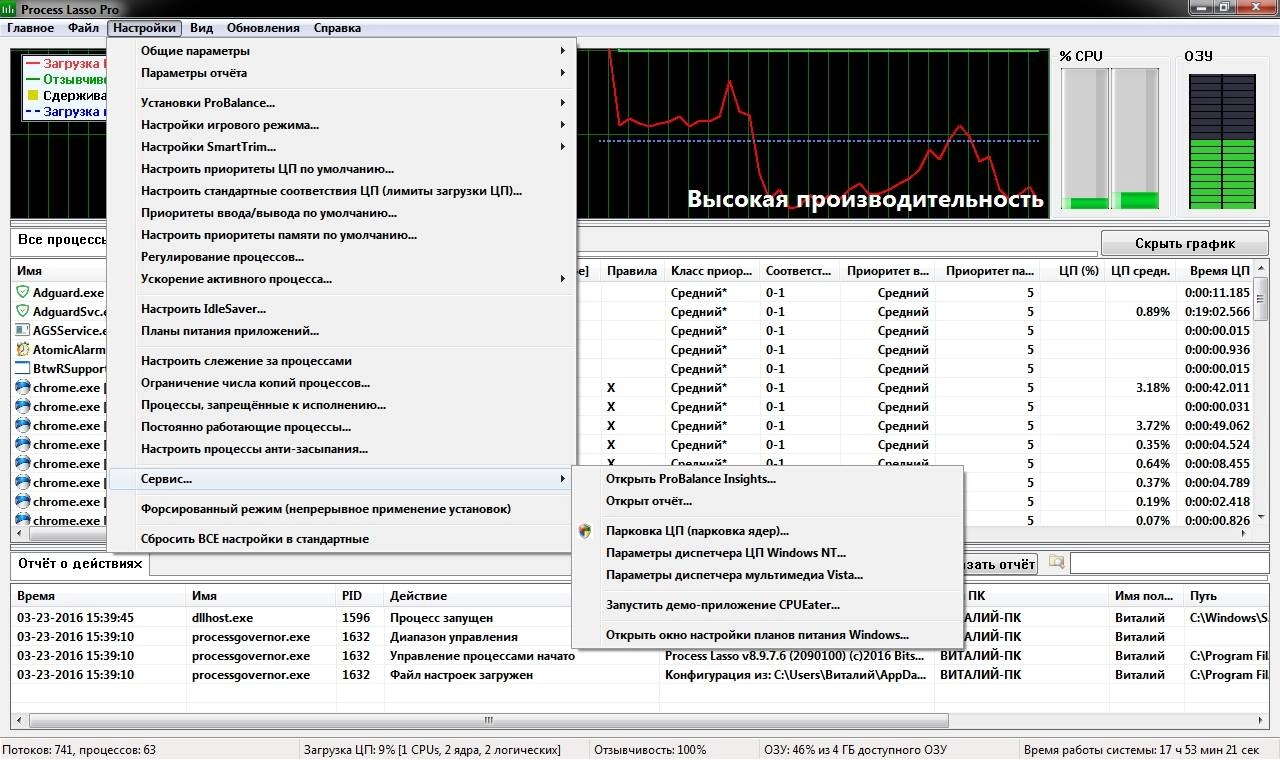The width and height of the screenshot is (1280, 760).
Task: Switch to the Все процессы tab
Action: pyautogui.click(x=62, y=241)
